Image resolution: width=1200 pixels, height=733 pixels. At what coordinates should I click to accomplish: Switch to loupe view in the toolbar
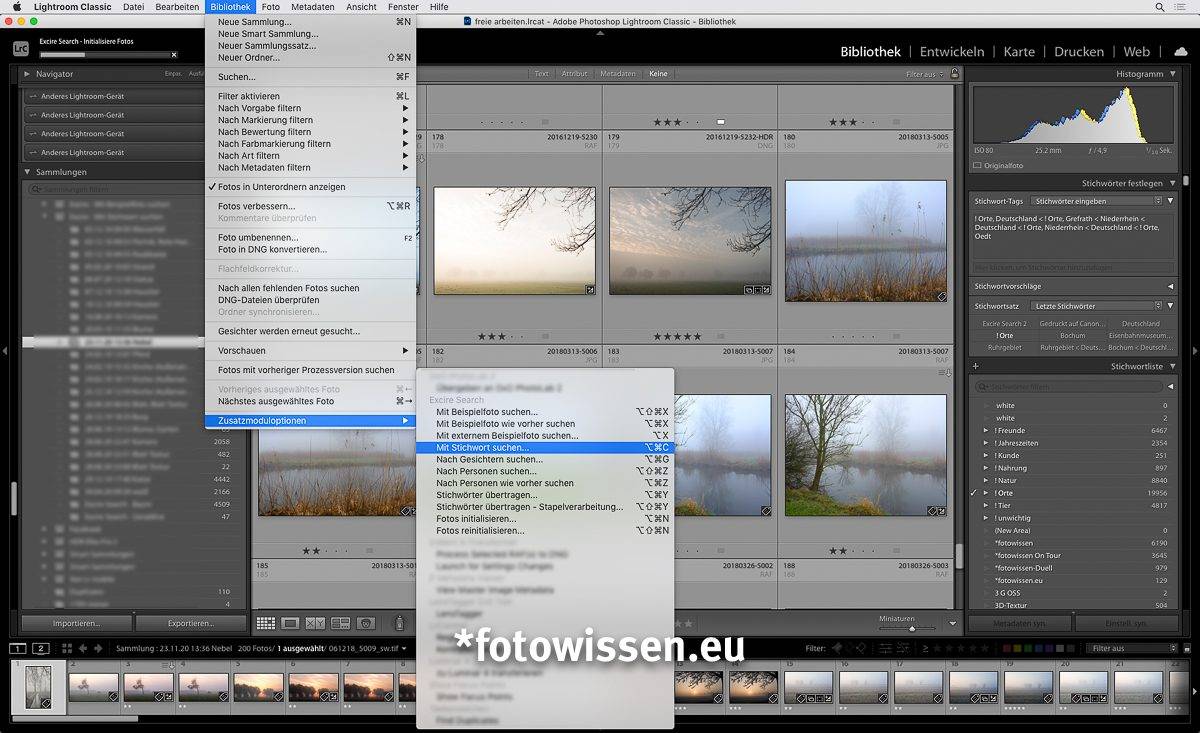290,623
